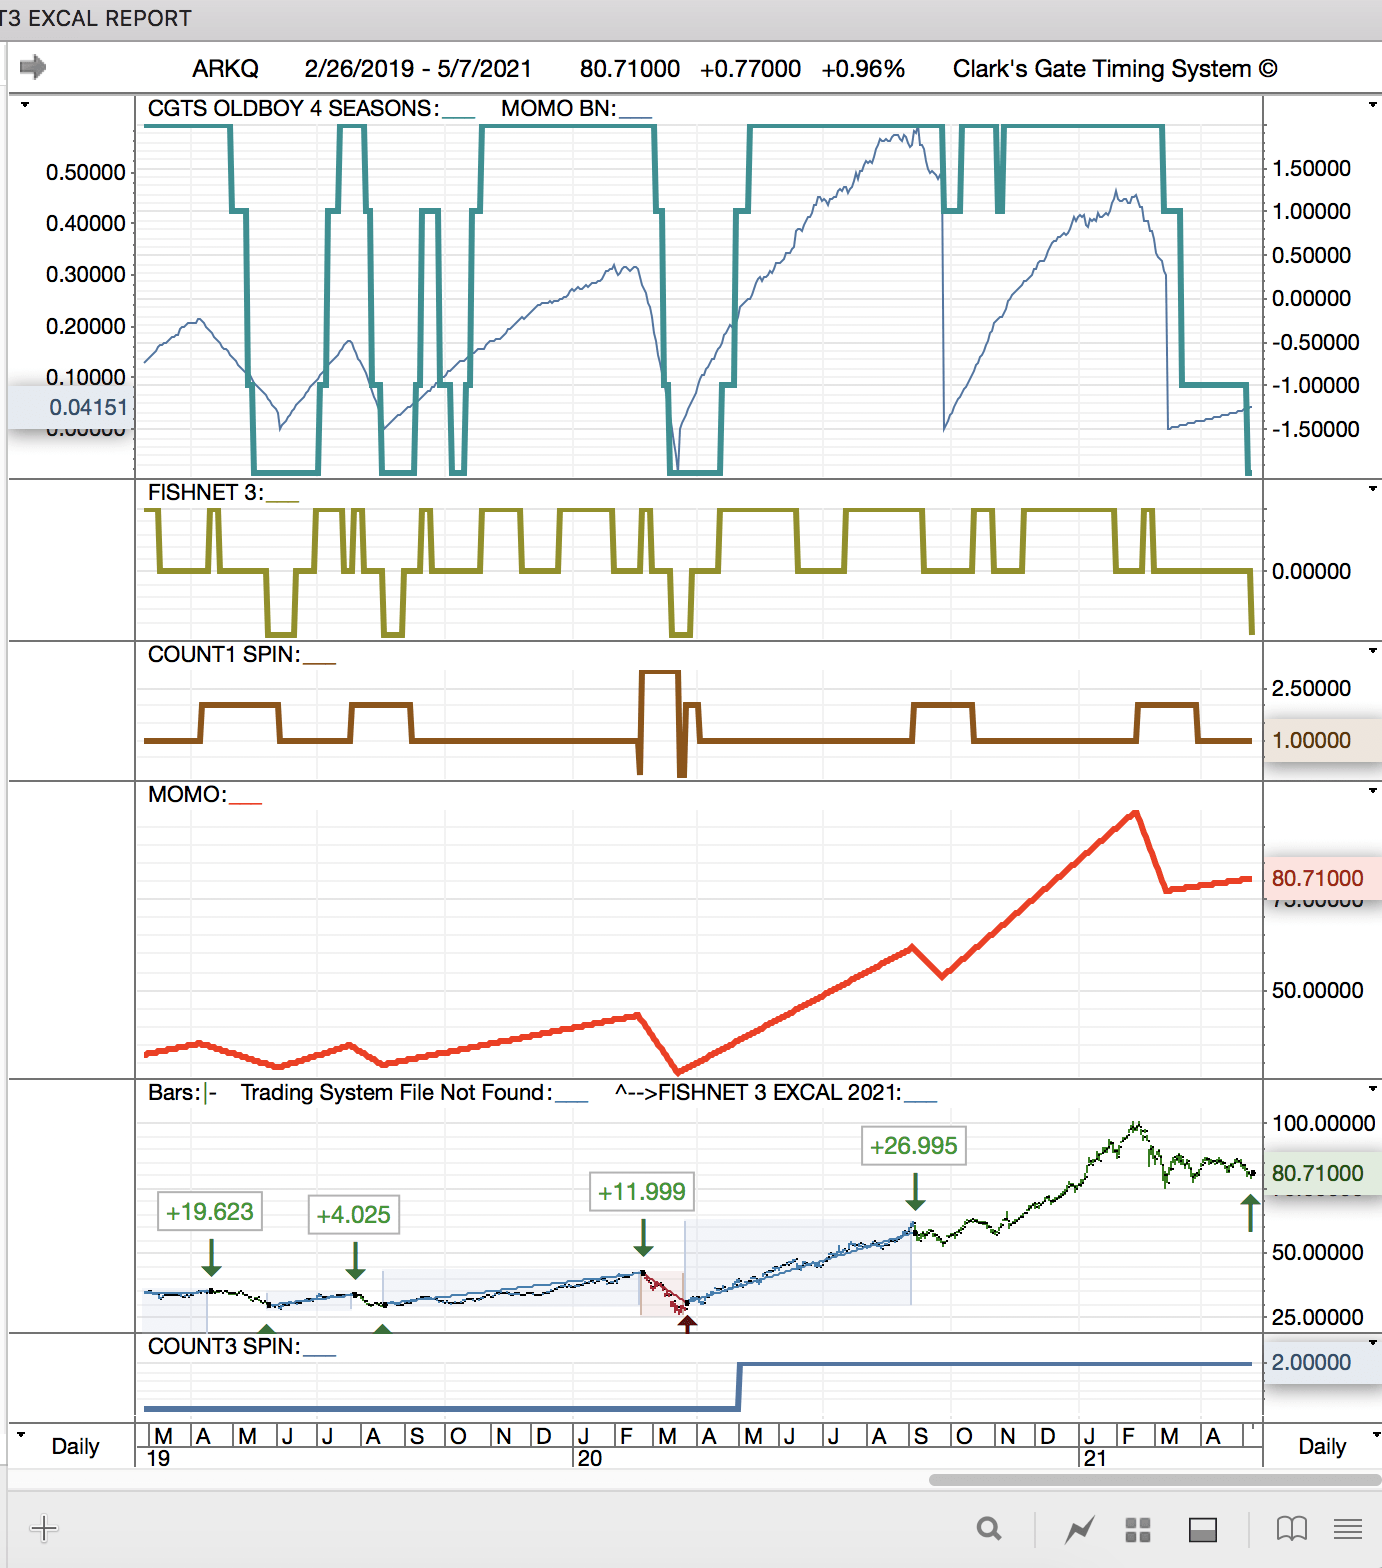This screenshot has height=1568, width=1382.
Task: Click the red line sample beside the MOMO panel label
Action: coord(245,802)
